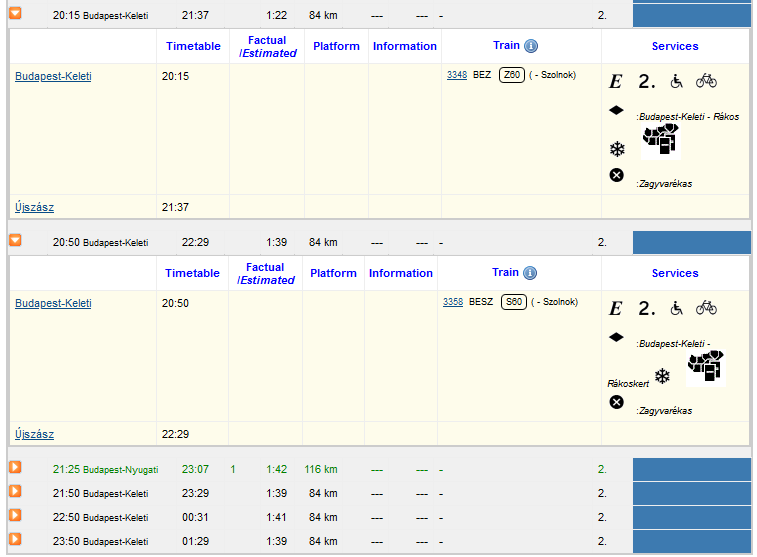
Task: Collapse the 20:15 Budapest-Keleti journey details
Action: (x=15, y=13)
